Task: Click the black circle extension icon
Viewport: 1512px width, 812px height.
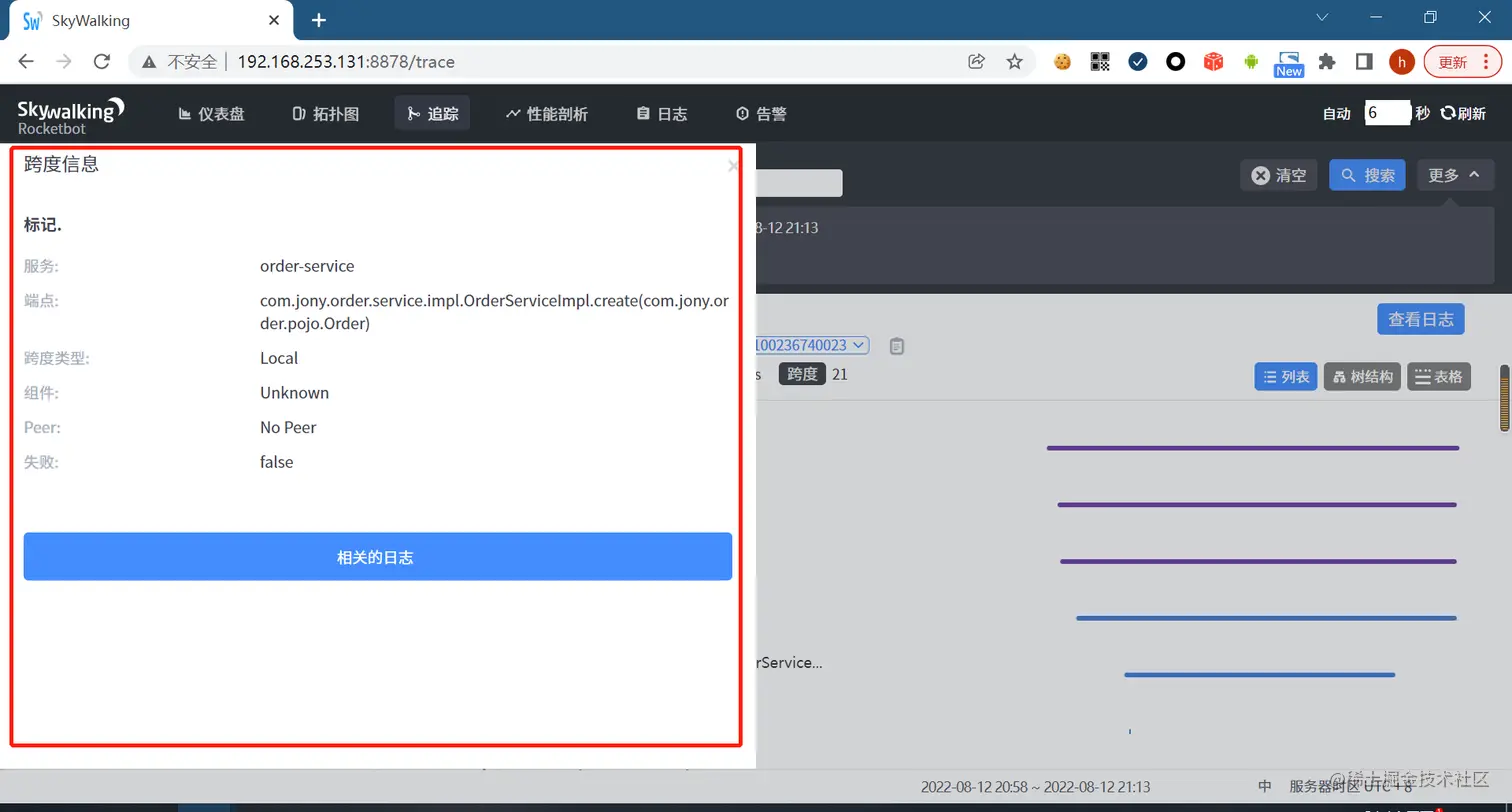Action: pyautogui.click(x=1176, y=61)
